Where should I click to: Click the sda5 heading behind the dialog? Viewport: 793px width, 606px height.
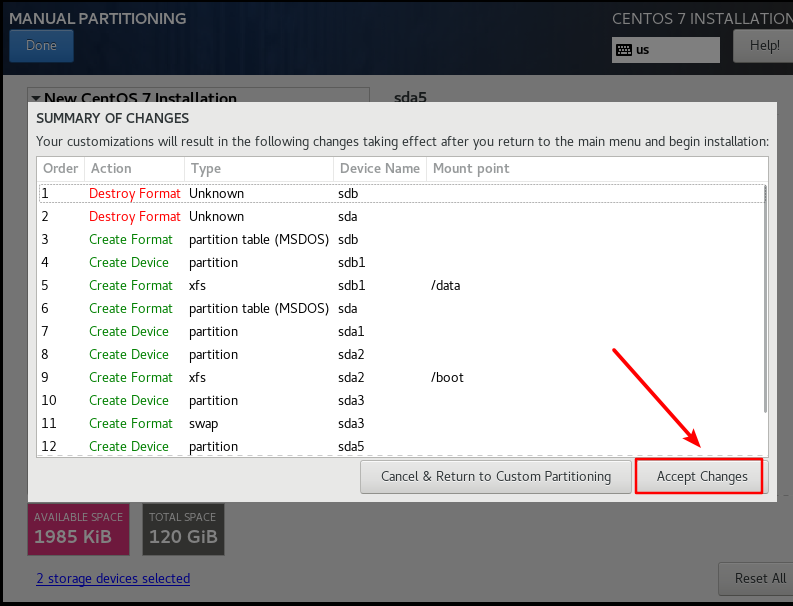[x=410, y=97]
